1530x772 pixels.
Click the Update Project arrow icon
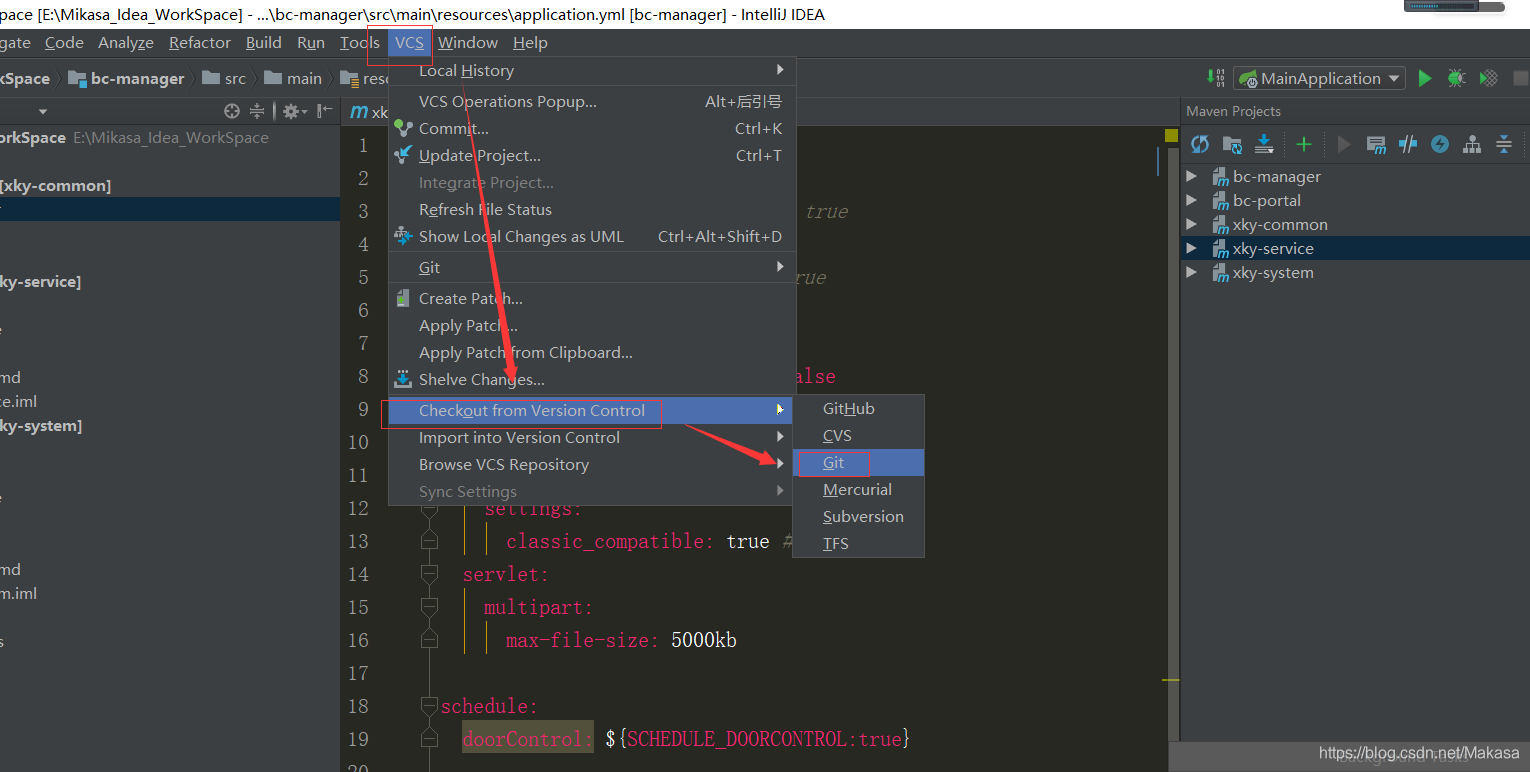[x=403, y=155]
